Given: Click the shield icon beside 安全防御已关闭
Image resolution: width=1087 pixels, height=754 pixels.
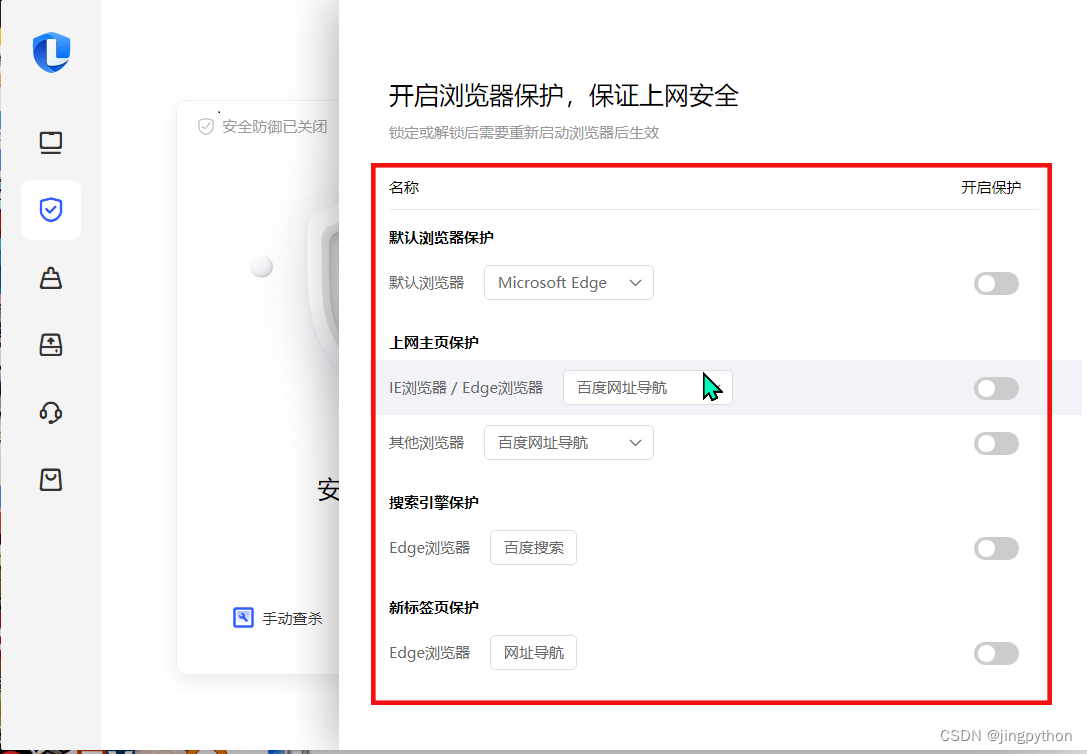Looking at the screenshot, I should 205,127.
